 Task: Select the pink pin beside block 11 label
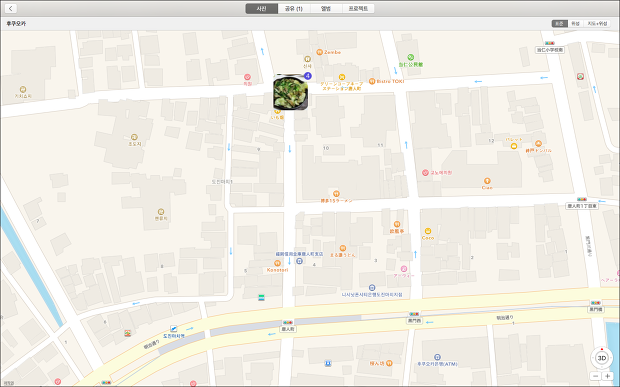[425, 173]
